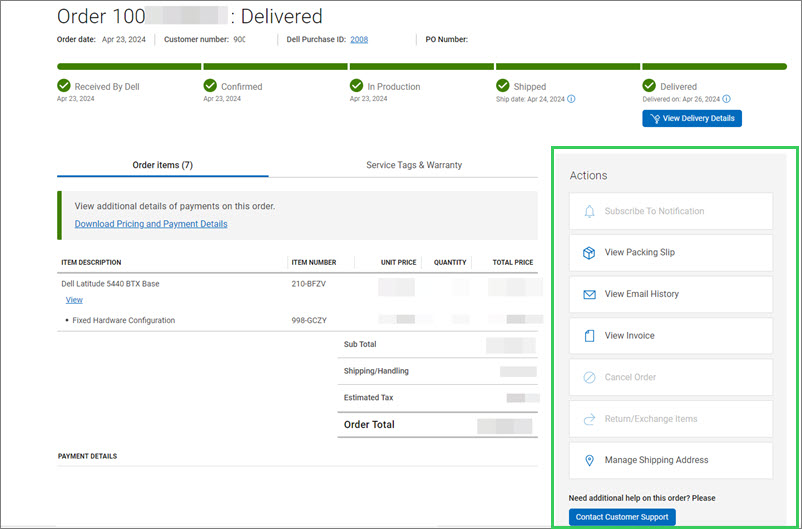The width and height of the screenshot is (802, 529).
Task: Open Download Pricing and Payment Details link
Action: [x=151, y=224]
